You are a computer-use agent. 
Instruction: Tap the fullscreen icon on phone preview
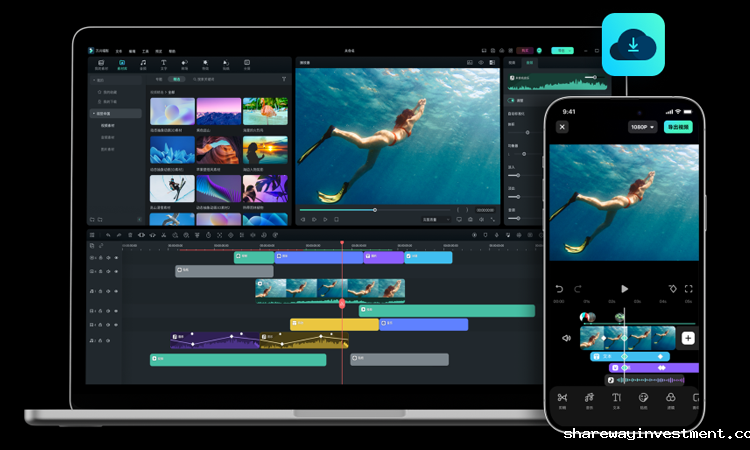point(689,289)
